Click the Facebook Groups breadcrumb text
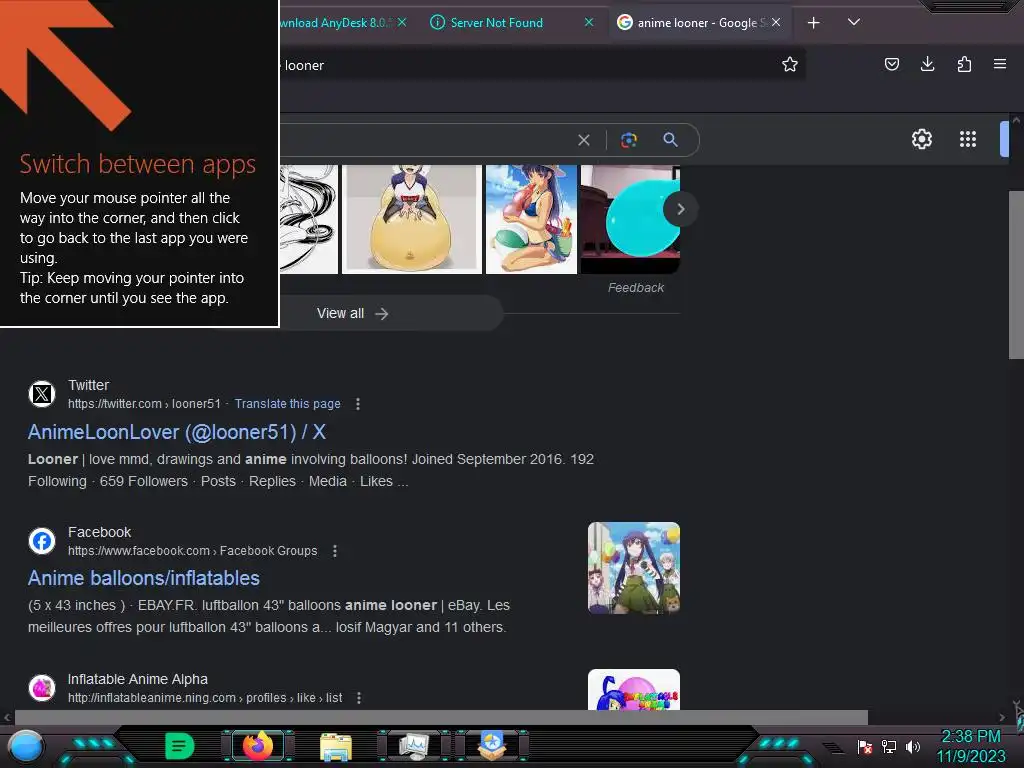The height and width of the screenshot is (768, 1024). [268, 551]
